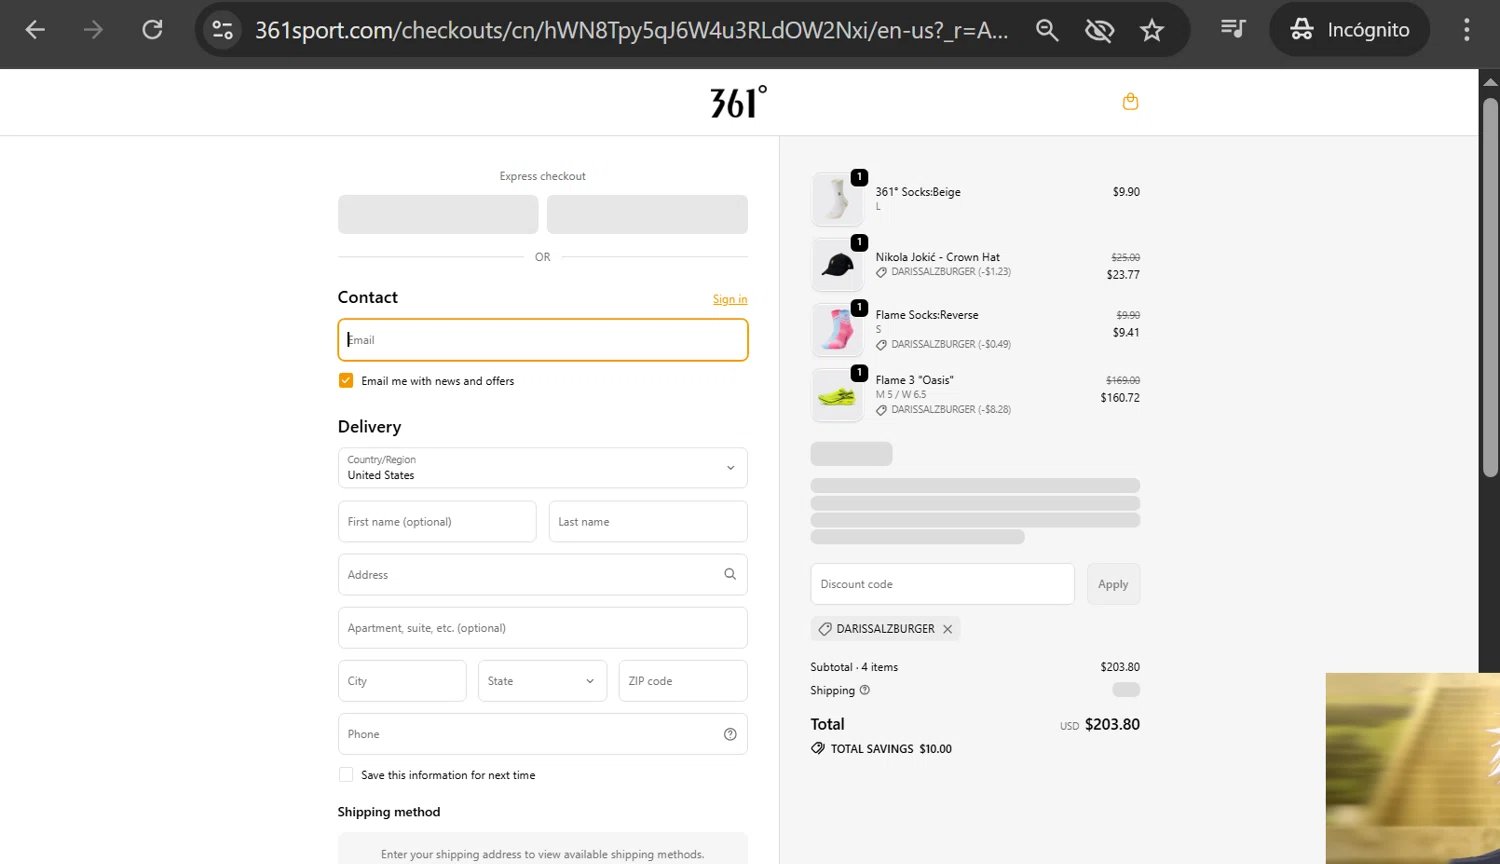Viewport: 1500px width, 864px height.
Task: Click the Sign in link
Action: pos(730,299)
